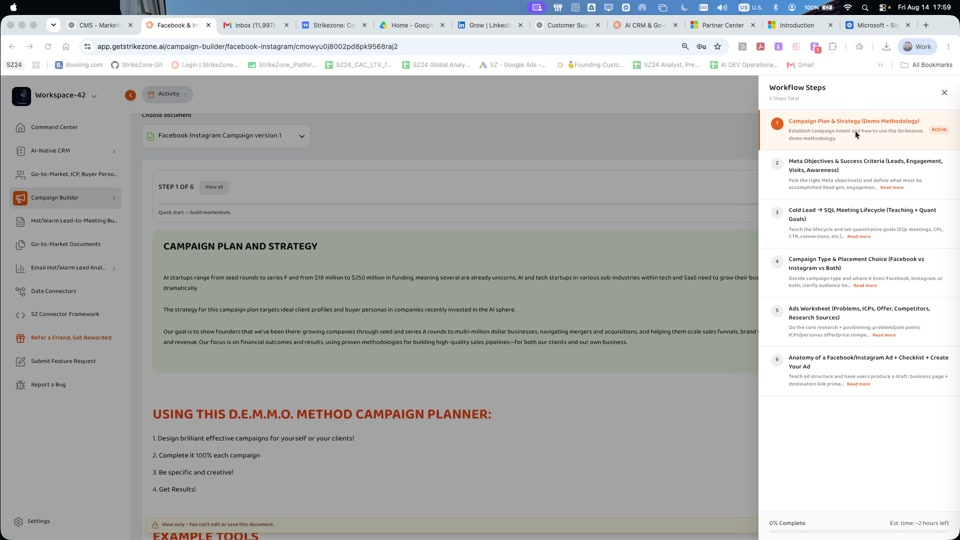Read more on Campaign Type step

click(x=864, y=286)
